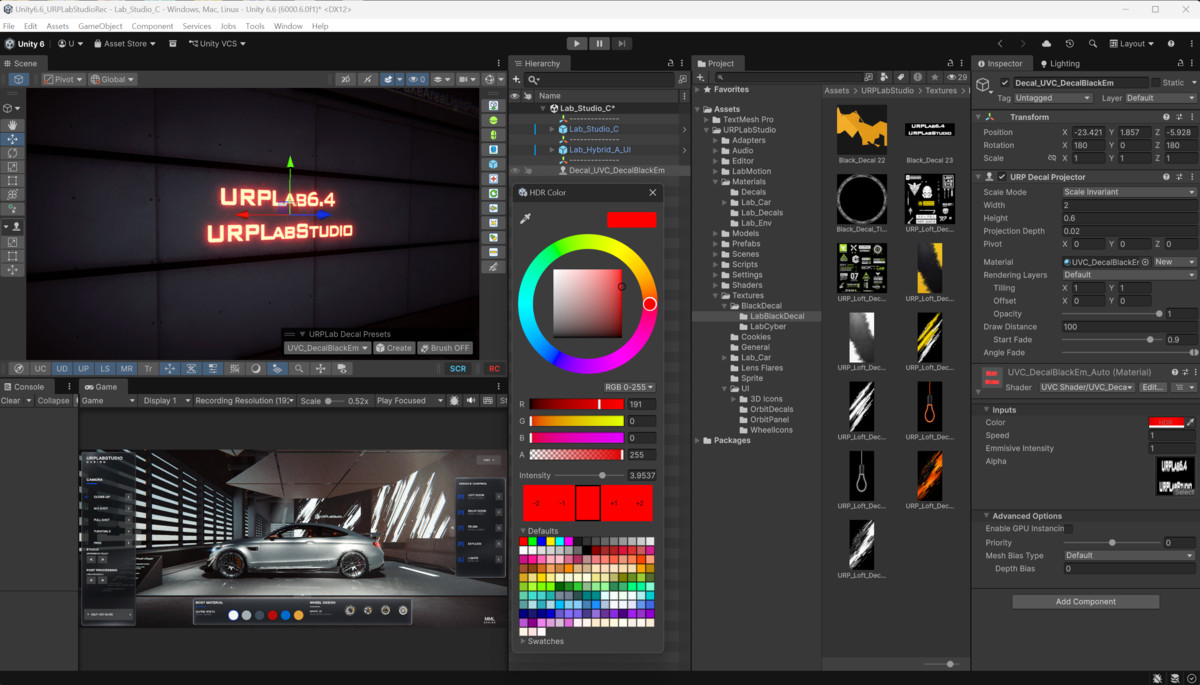The image size is (1200, 685).
Task: Click the UC button below the Scene view
Action: coord(40,369)
